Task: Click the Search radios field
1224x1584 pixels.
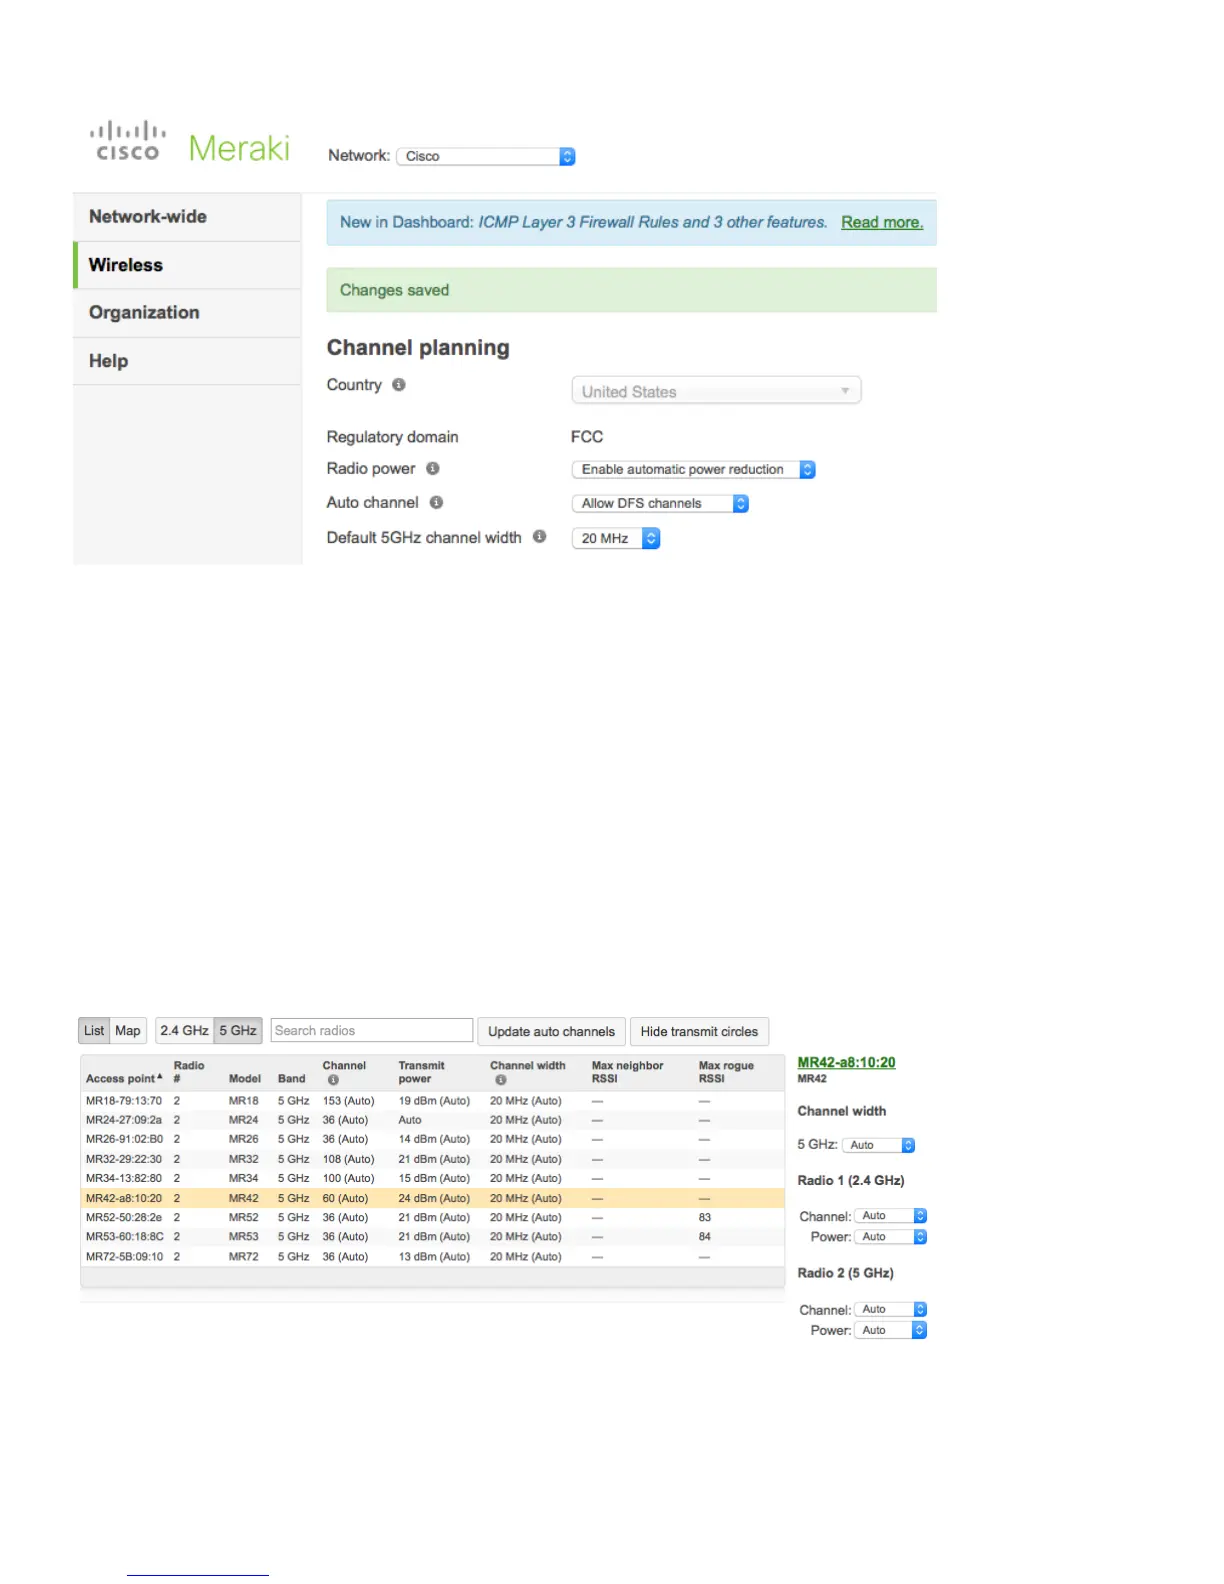Action: click(372, 1031)
